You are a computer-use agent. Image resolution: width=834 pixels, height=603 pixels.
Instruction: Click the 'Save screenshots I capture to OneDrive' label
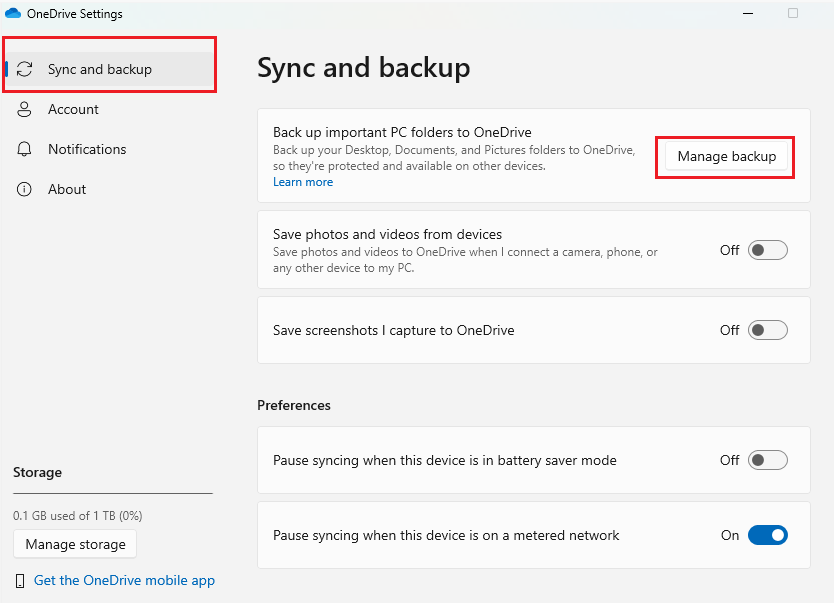394,330
